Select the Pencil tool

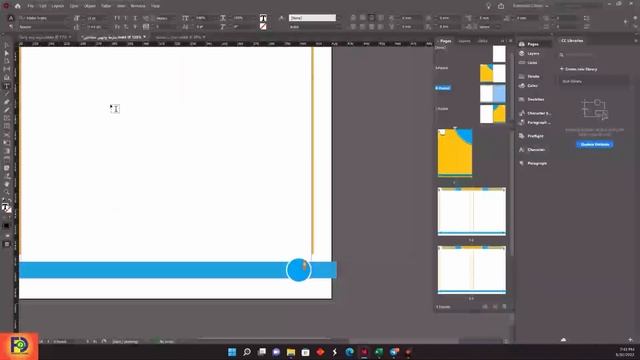point(7,110)
